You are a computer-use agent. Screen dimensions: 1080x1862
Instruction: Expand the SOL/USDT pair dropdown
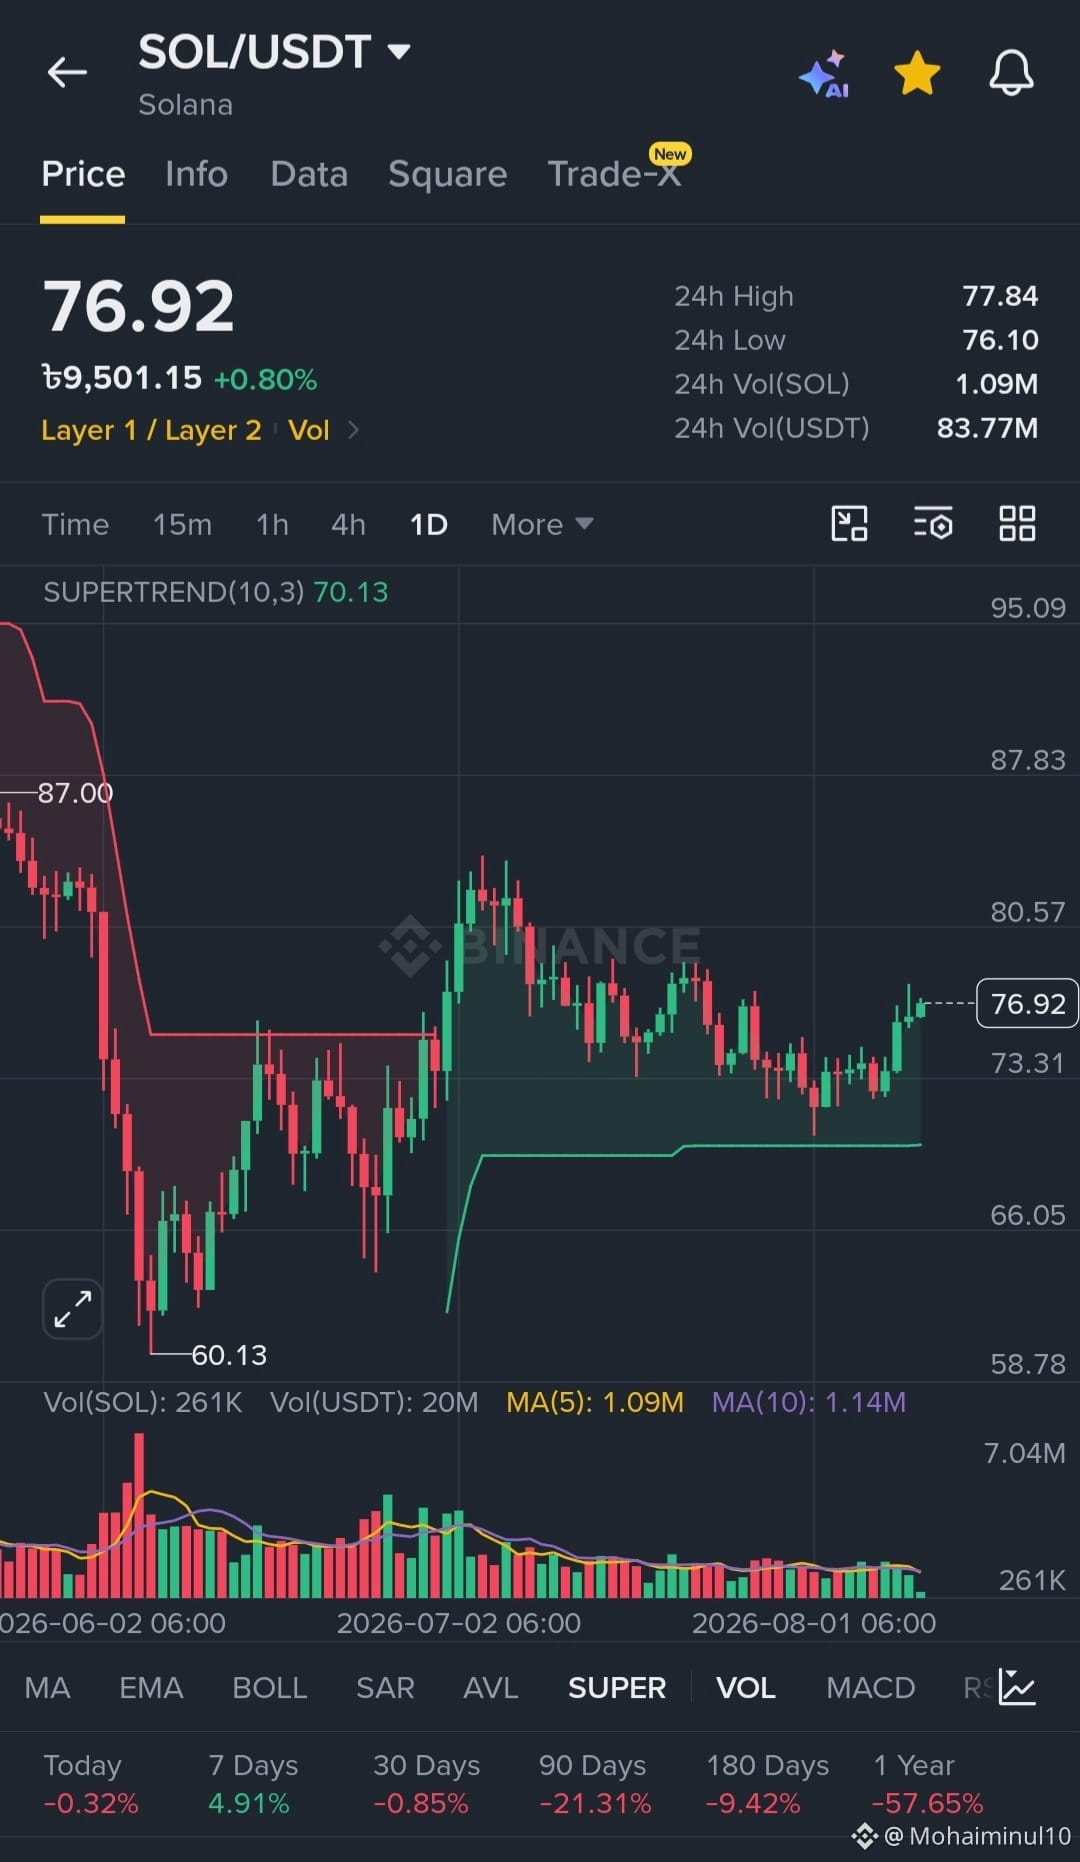click(399, 52)
